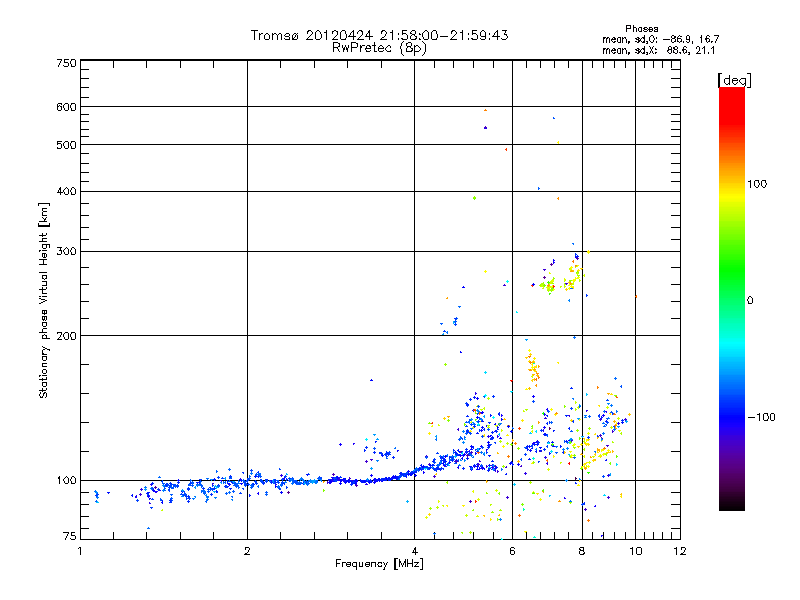Pick the black bottom of the phase colorbar

[732, 504]
